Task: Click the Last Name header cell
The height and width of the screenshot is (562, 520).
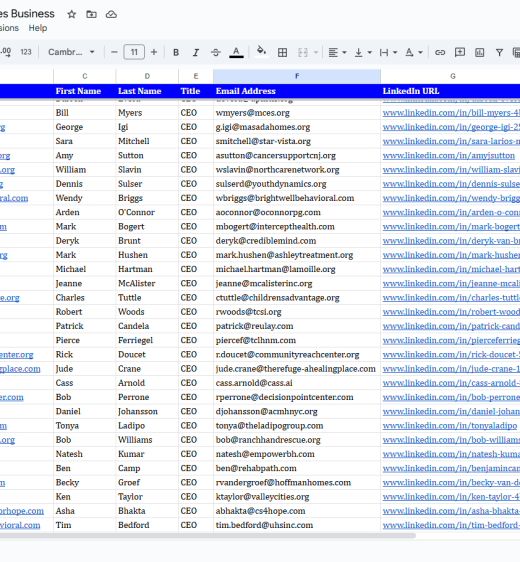Action: point(147,91)
